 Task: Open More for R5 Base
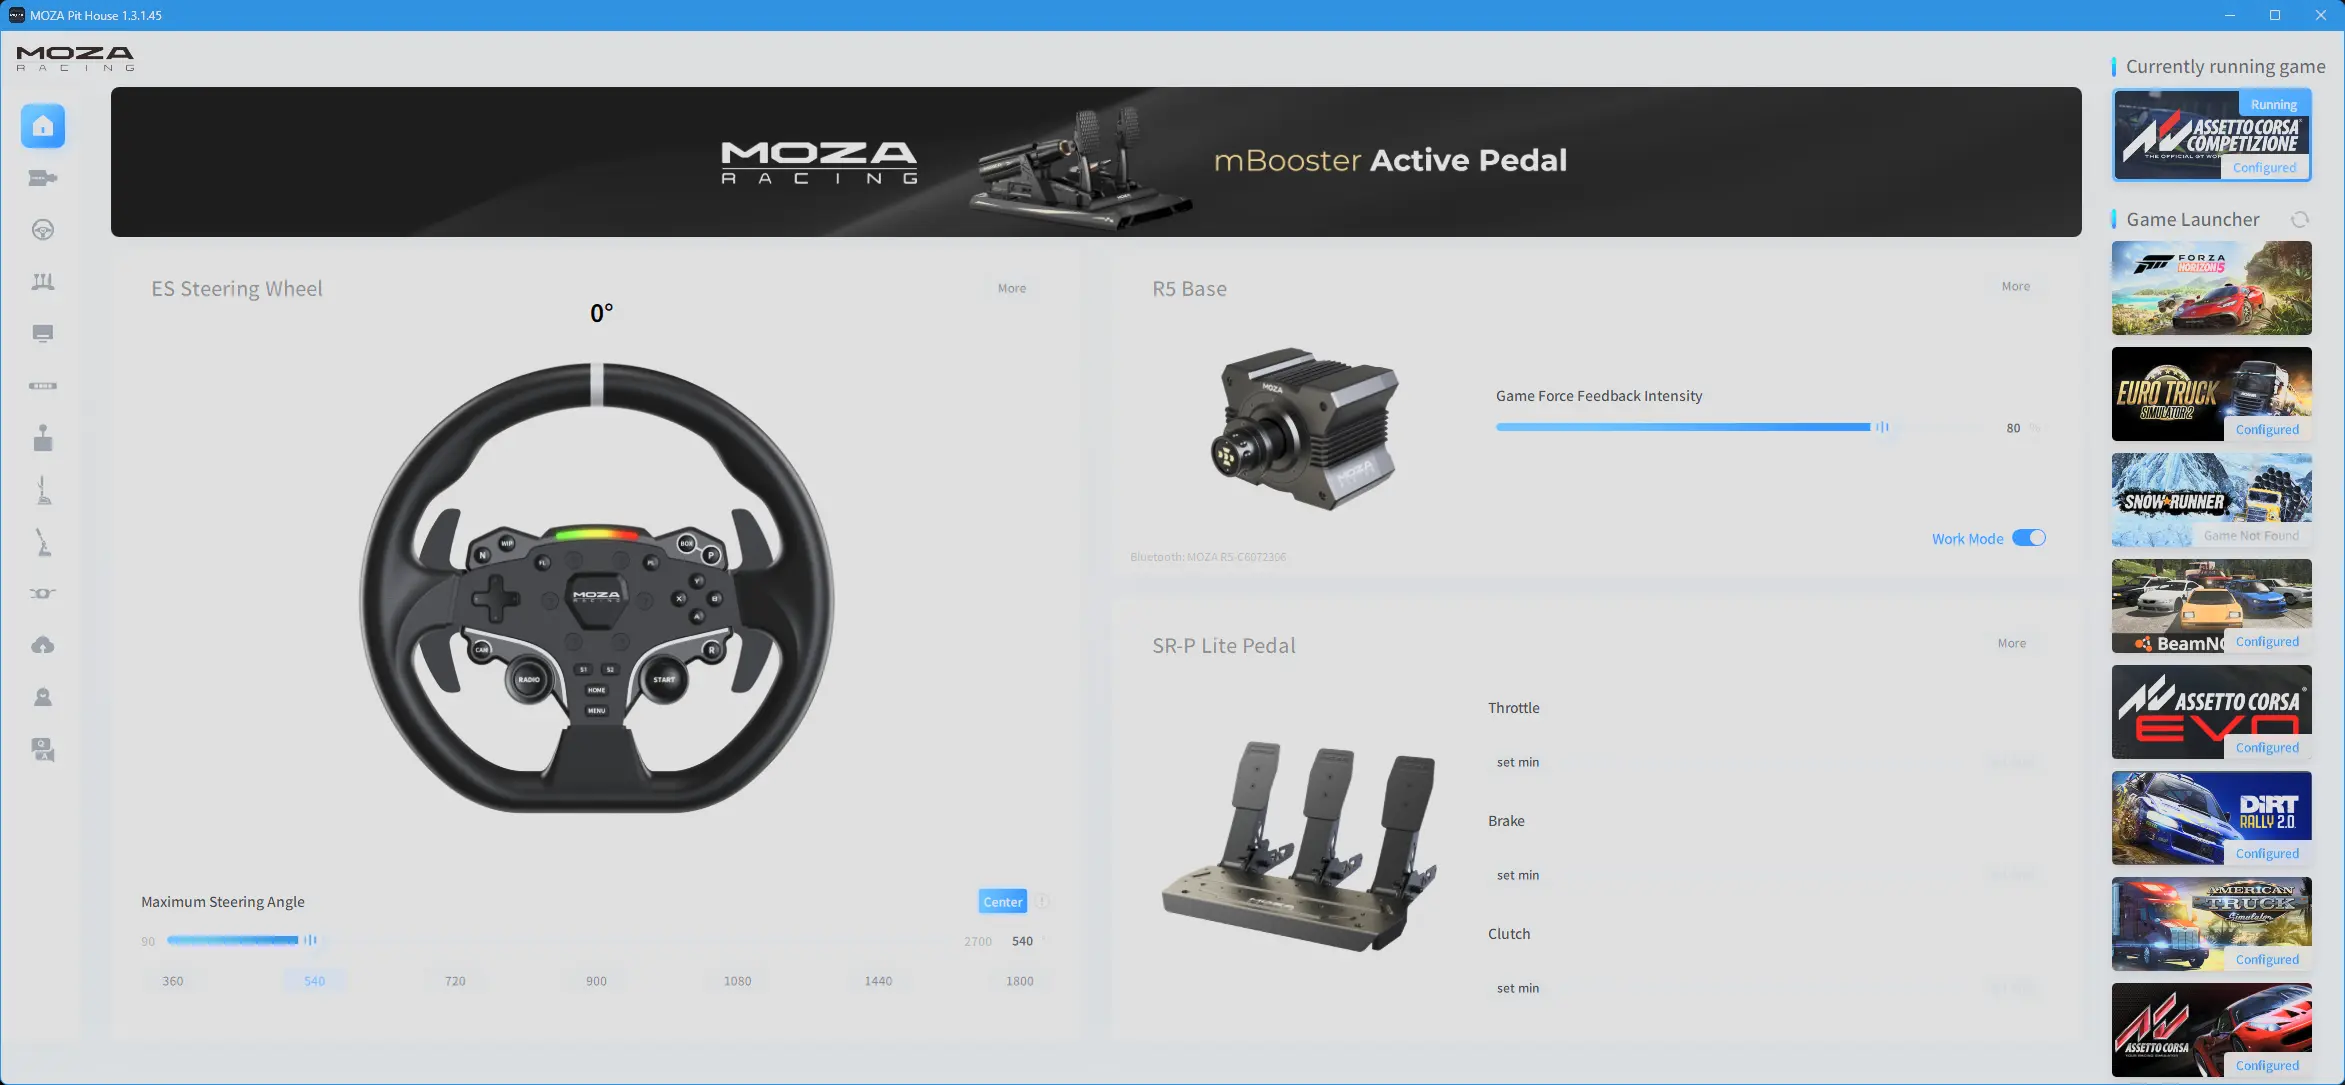tap(2016, 286)
